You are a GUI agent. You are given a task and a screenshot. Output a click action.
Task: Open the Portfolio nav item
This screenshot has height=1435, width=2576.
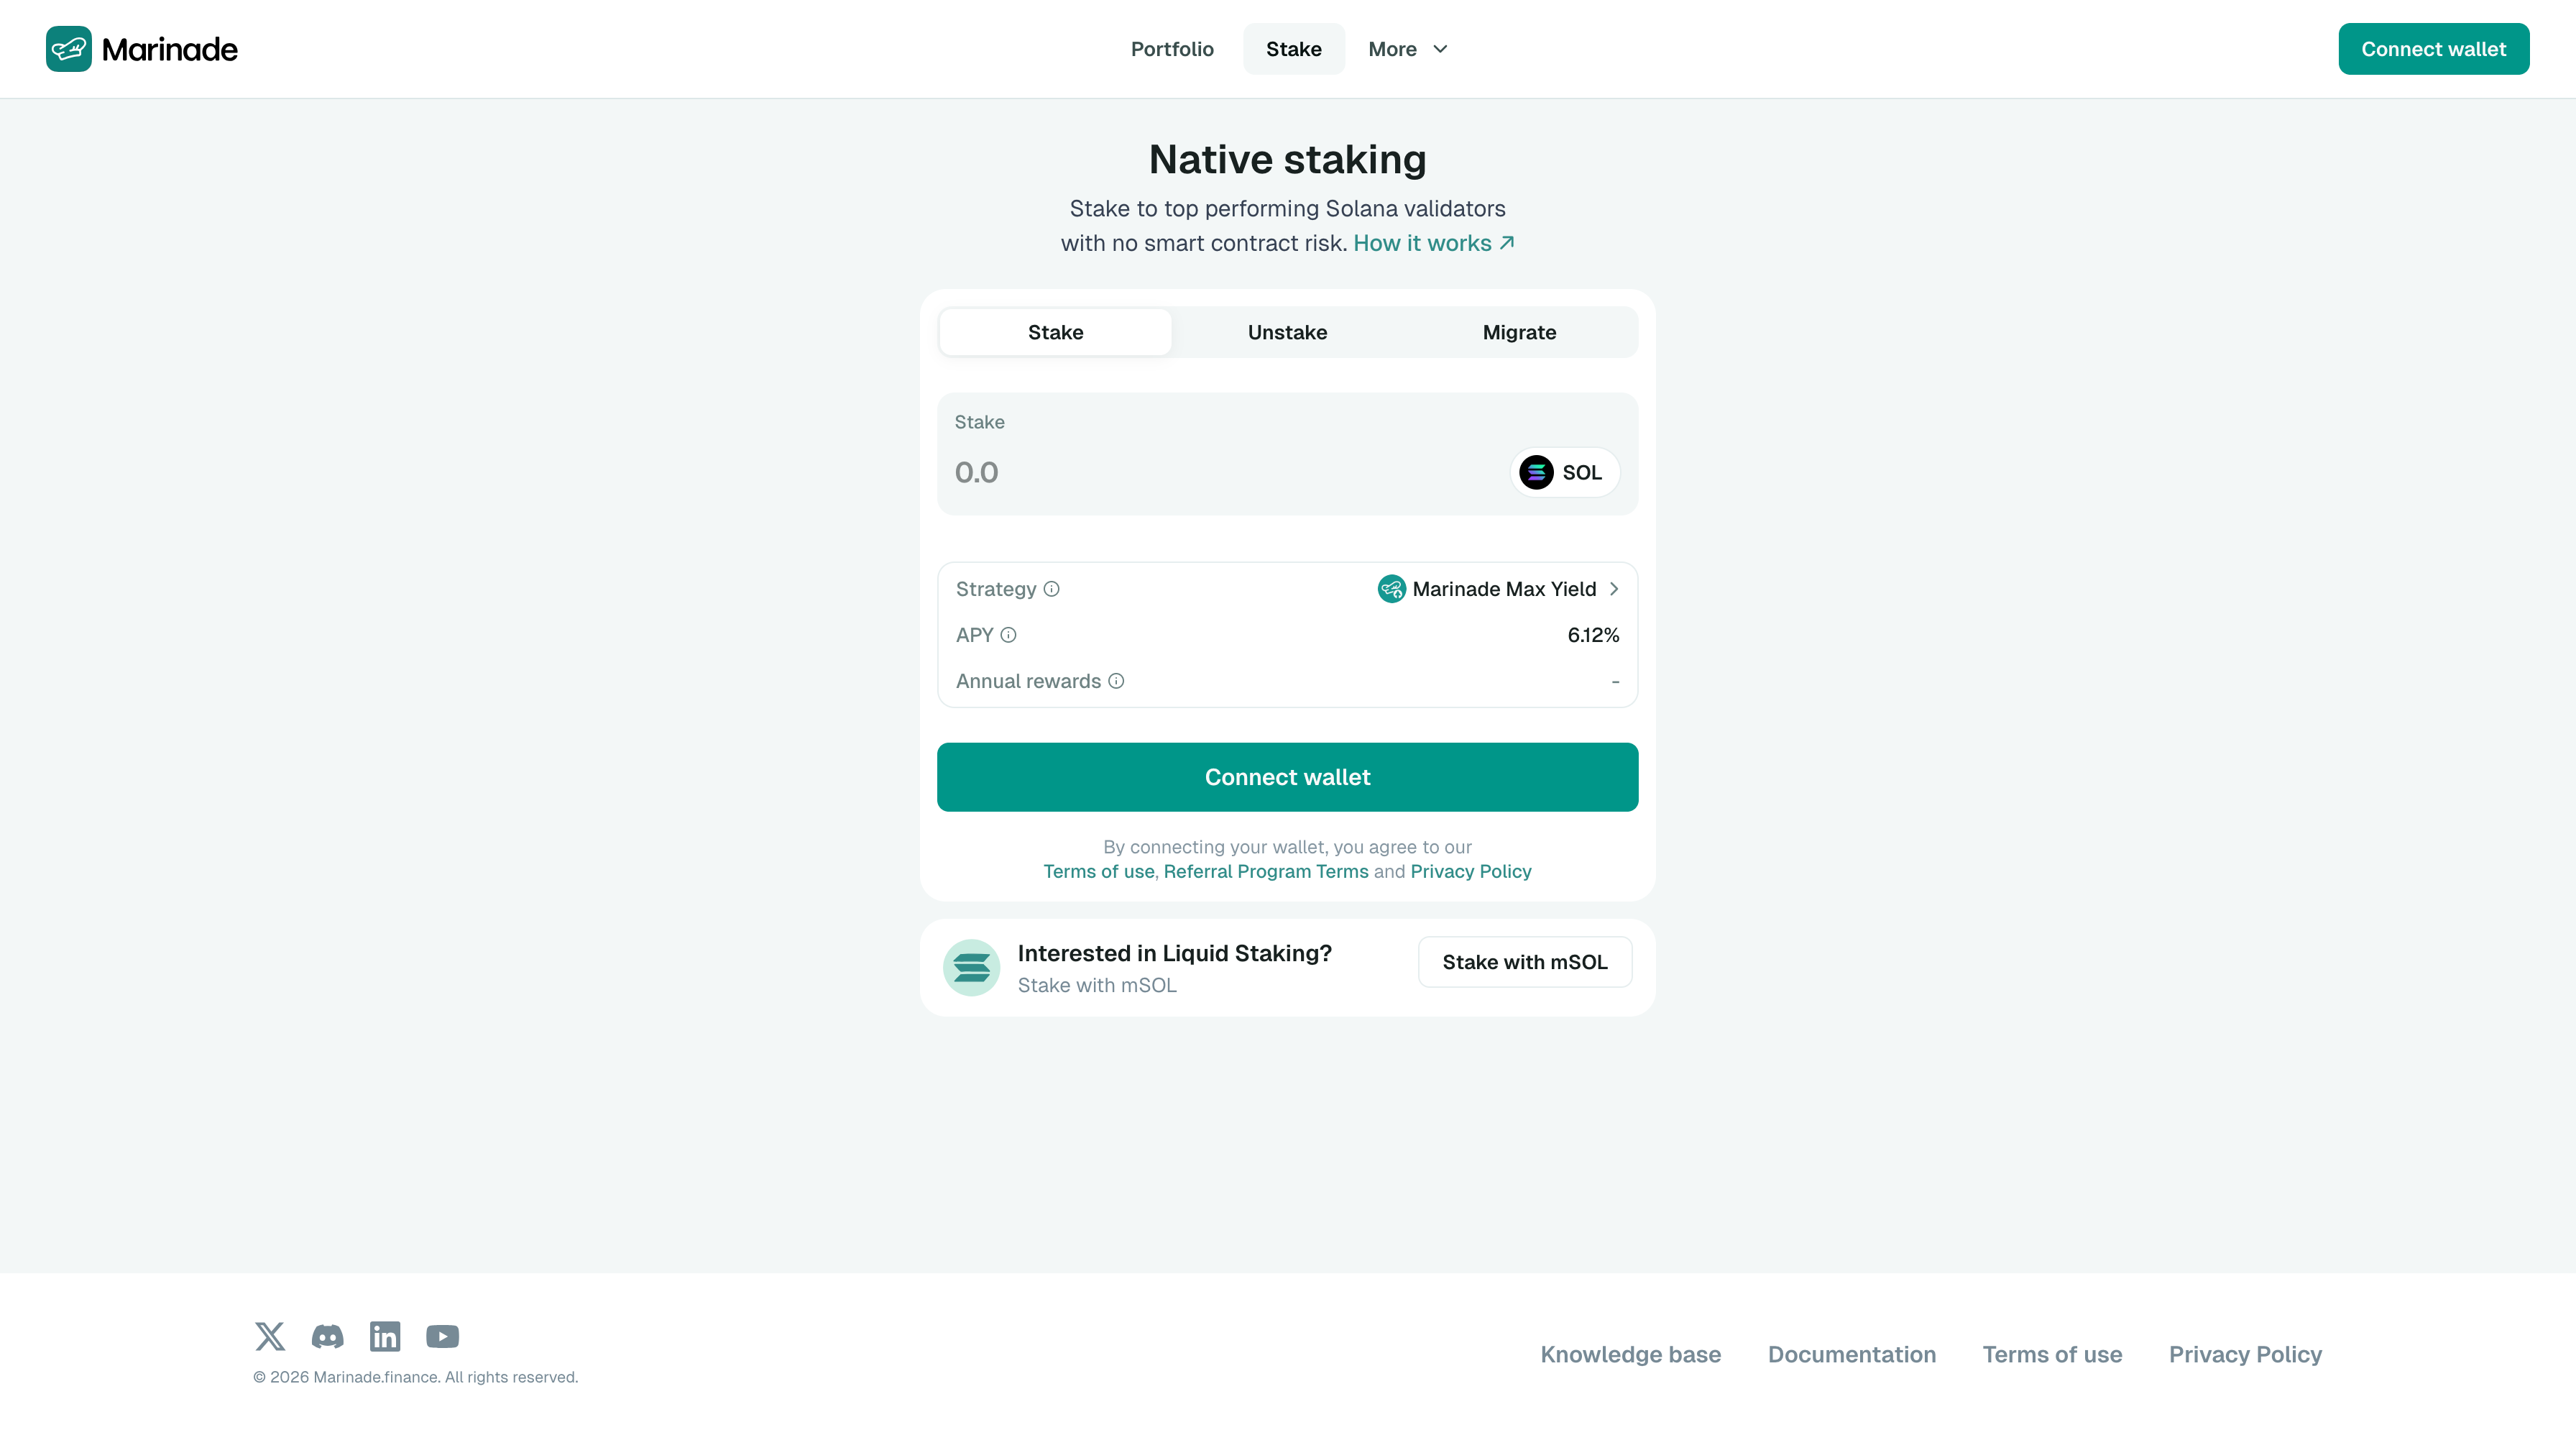pyautogui.click(x=1172, y=49)
